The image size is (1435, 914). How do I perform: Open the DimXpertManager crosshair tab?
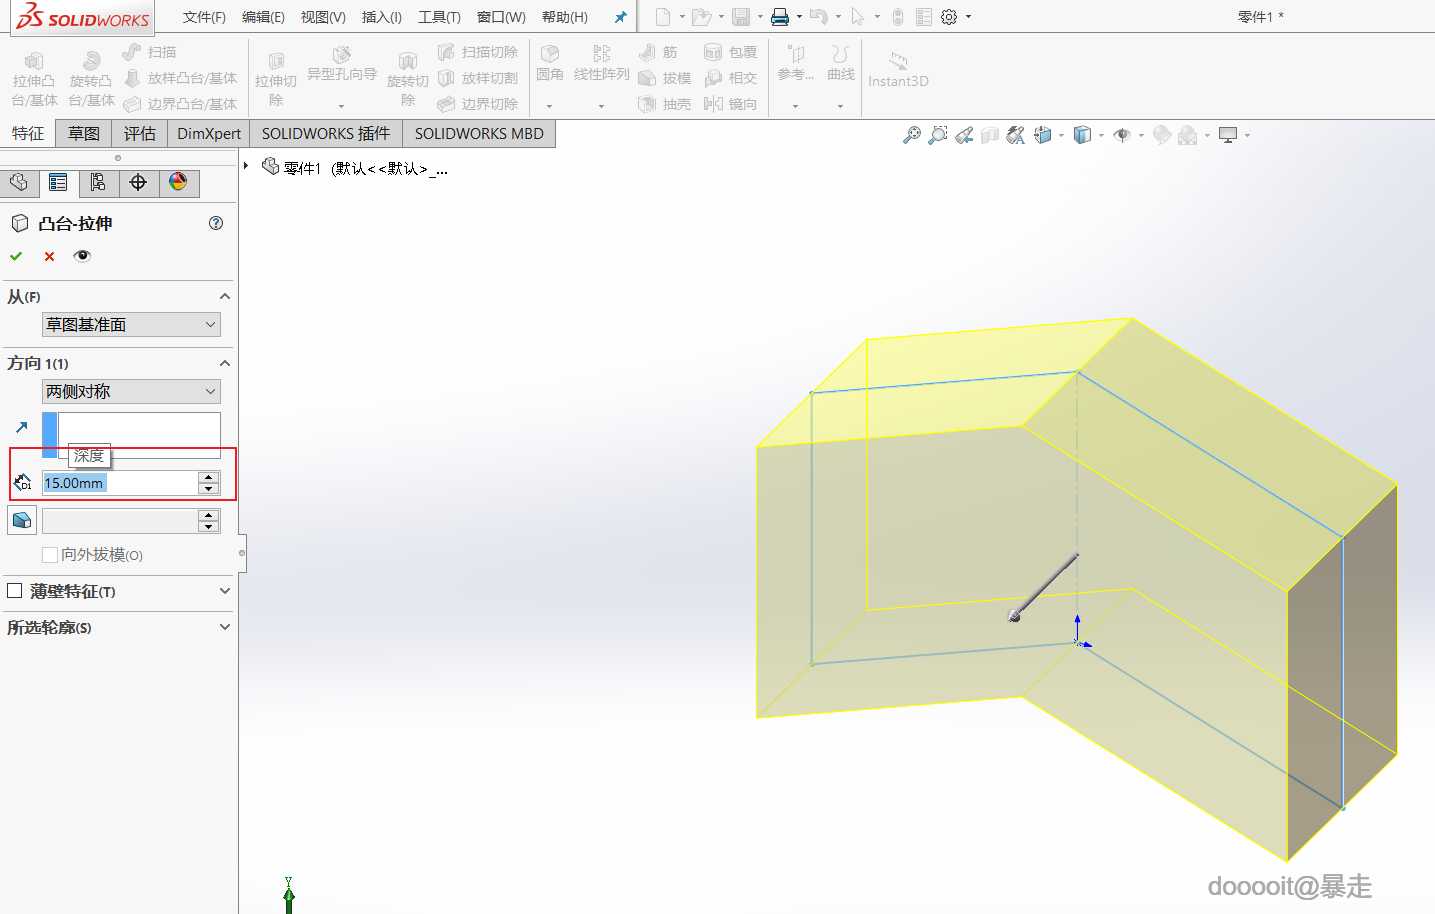point(138,182)
